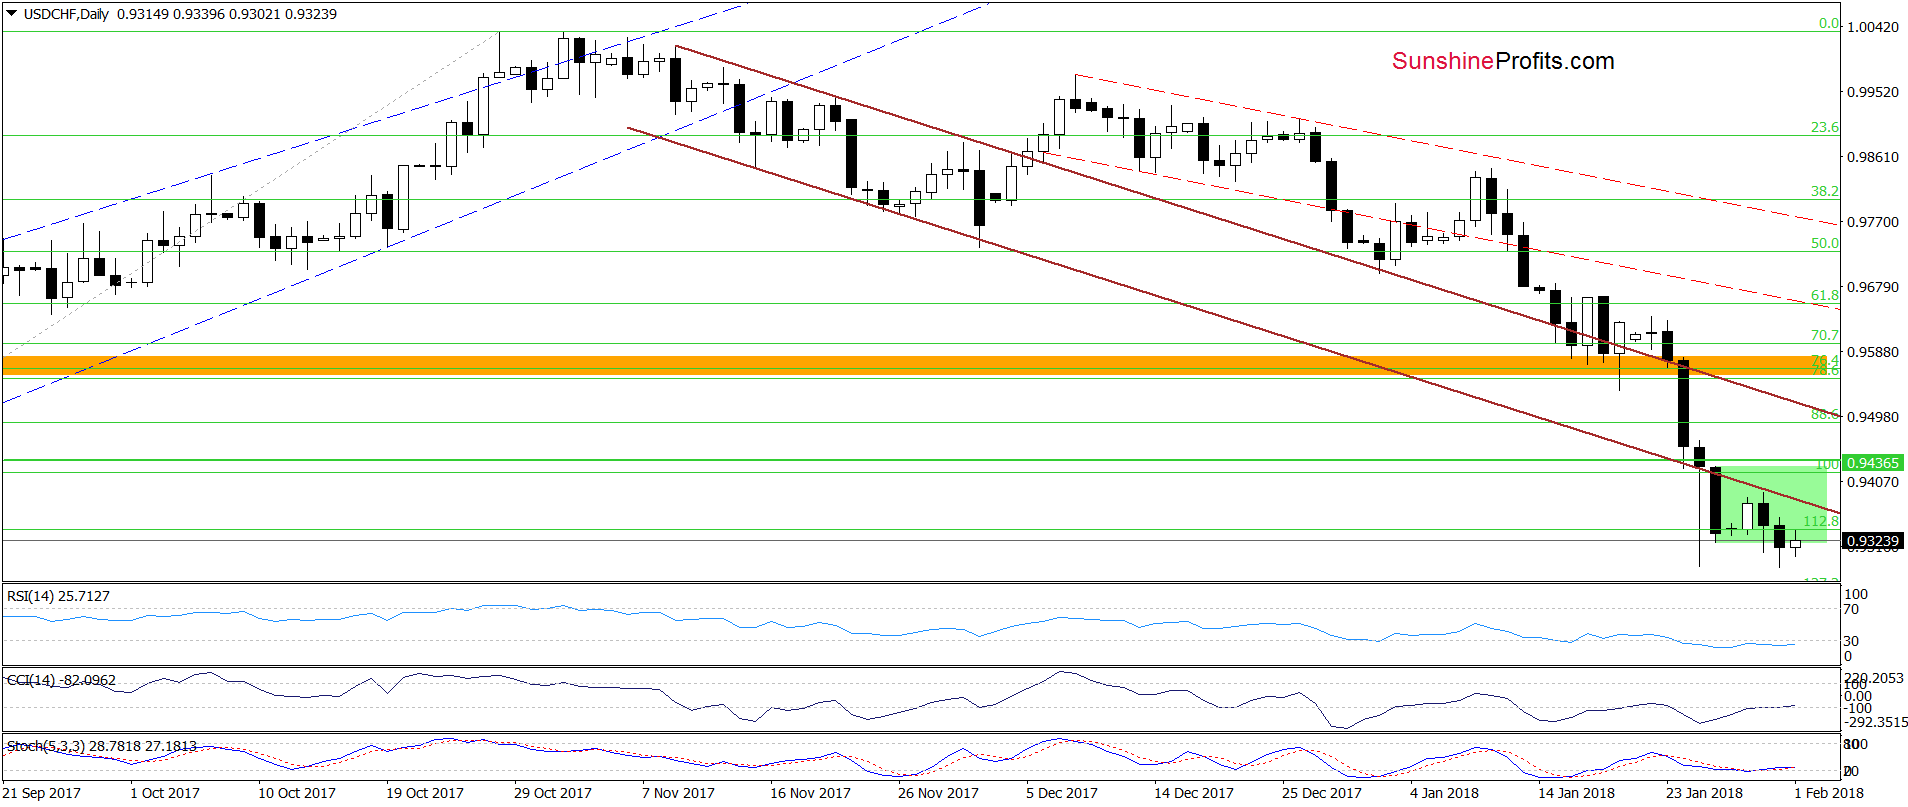
Task: Click the 19 Oct 2017 date label
Action: [425, 793]
